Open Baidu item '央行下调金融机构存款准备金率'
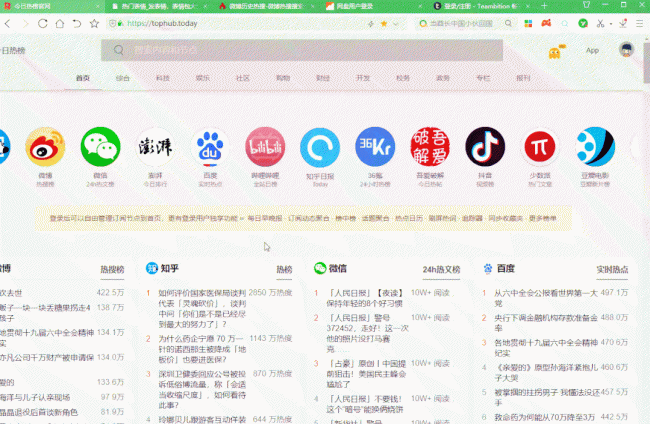Screen dimensions: 650x424 (546, 323)
